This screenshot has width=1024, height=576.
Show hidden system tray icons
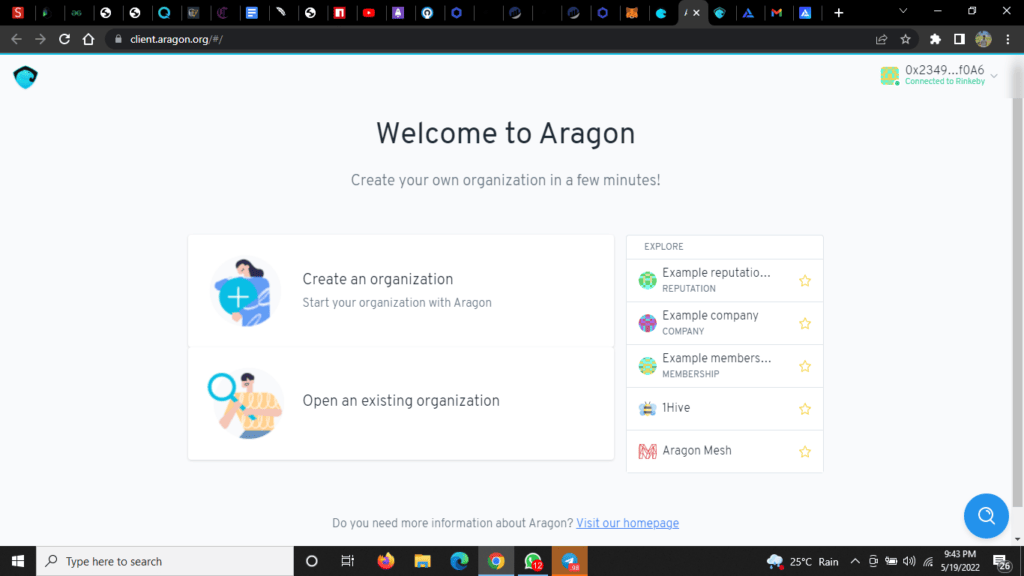pos(854,561)
